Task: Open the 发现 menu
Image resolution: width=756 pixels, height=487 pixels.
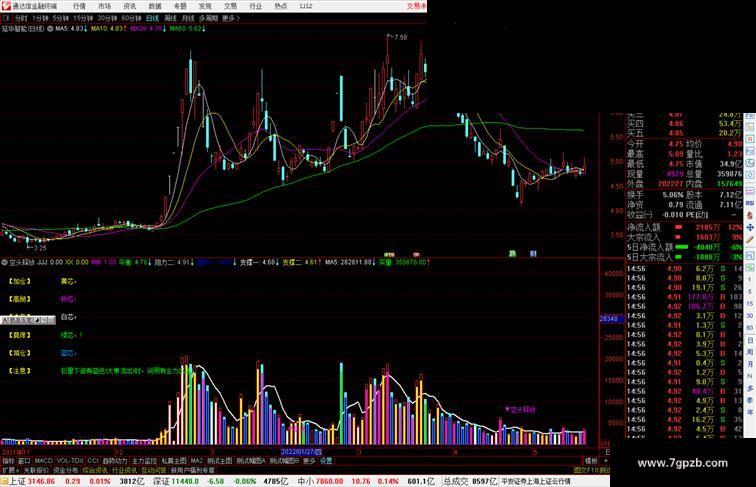Action: point(205,6)
